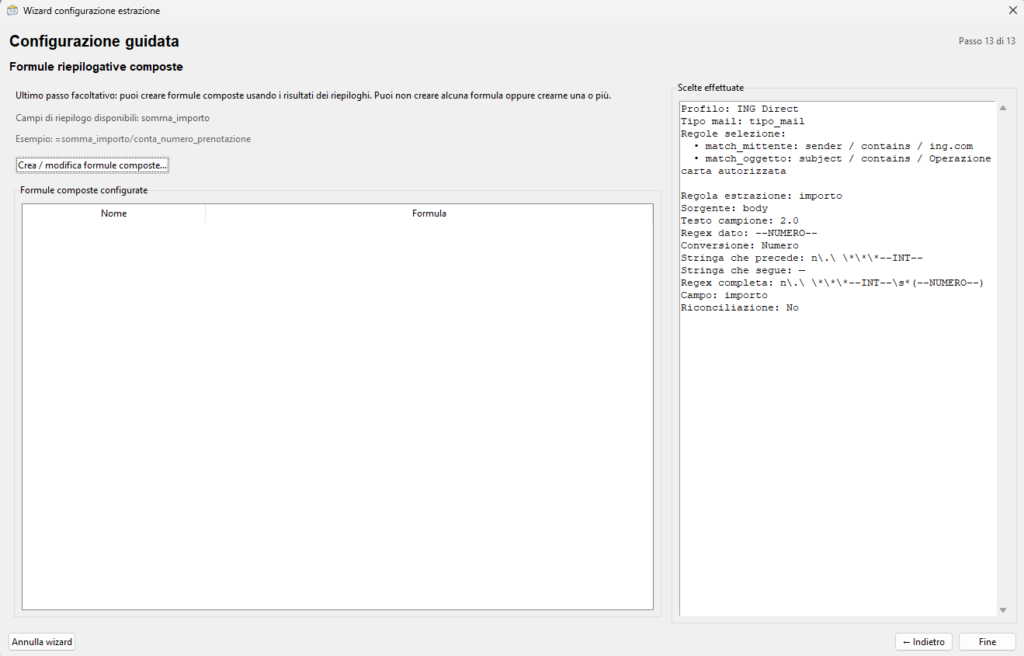Click the 'Conversione: Numero' line
The width and height of the screenshot is (1024, 656).
pos(739,246)
